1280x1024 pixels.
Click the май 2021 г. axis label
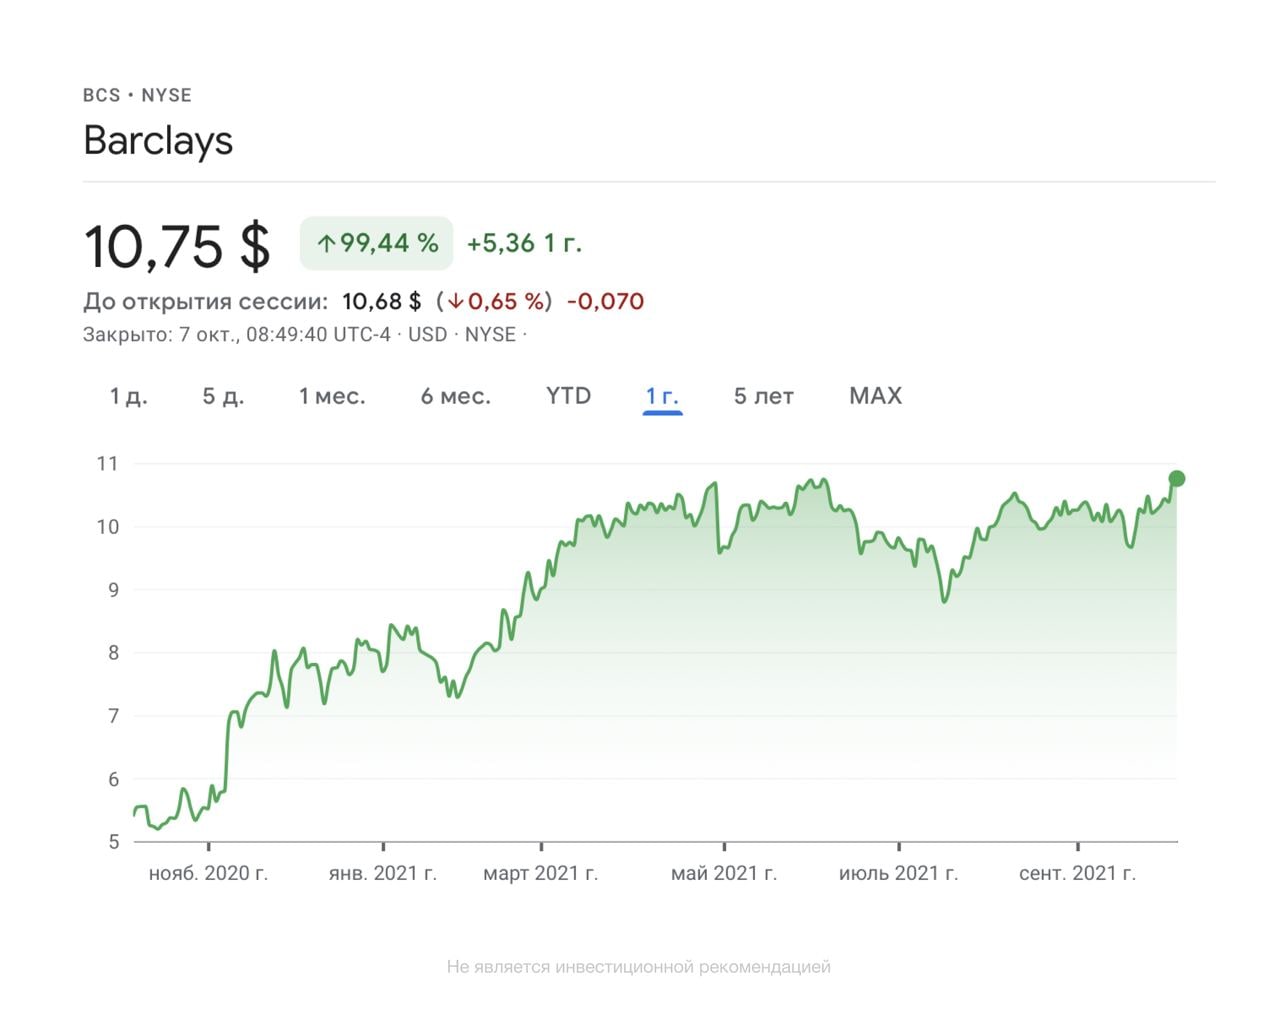724,873
